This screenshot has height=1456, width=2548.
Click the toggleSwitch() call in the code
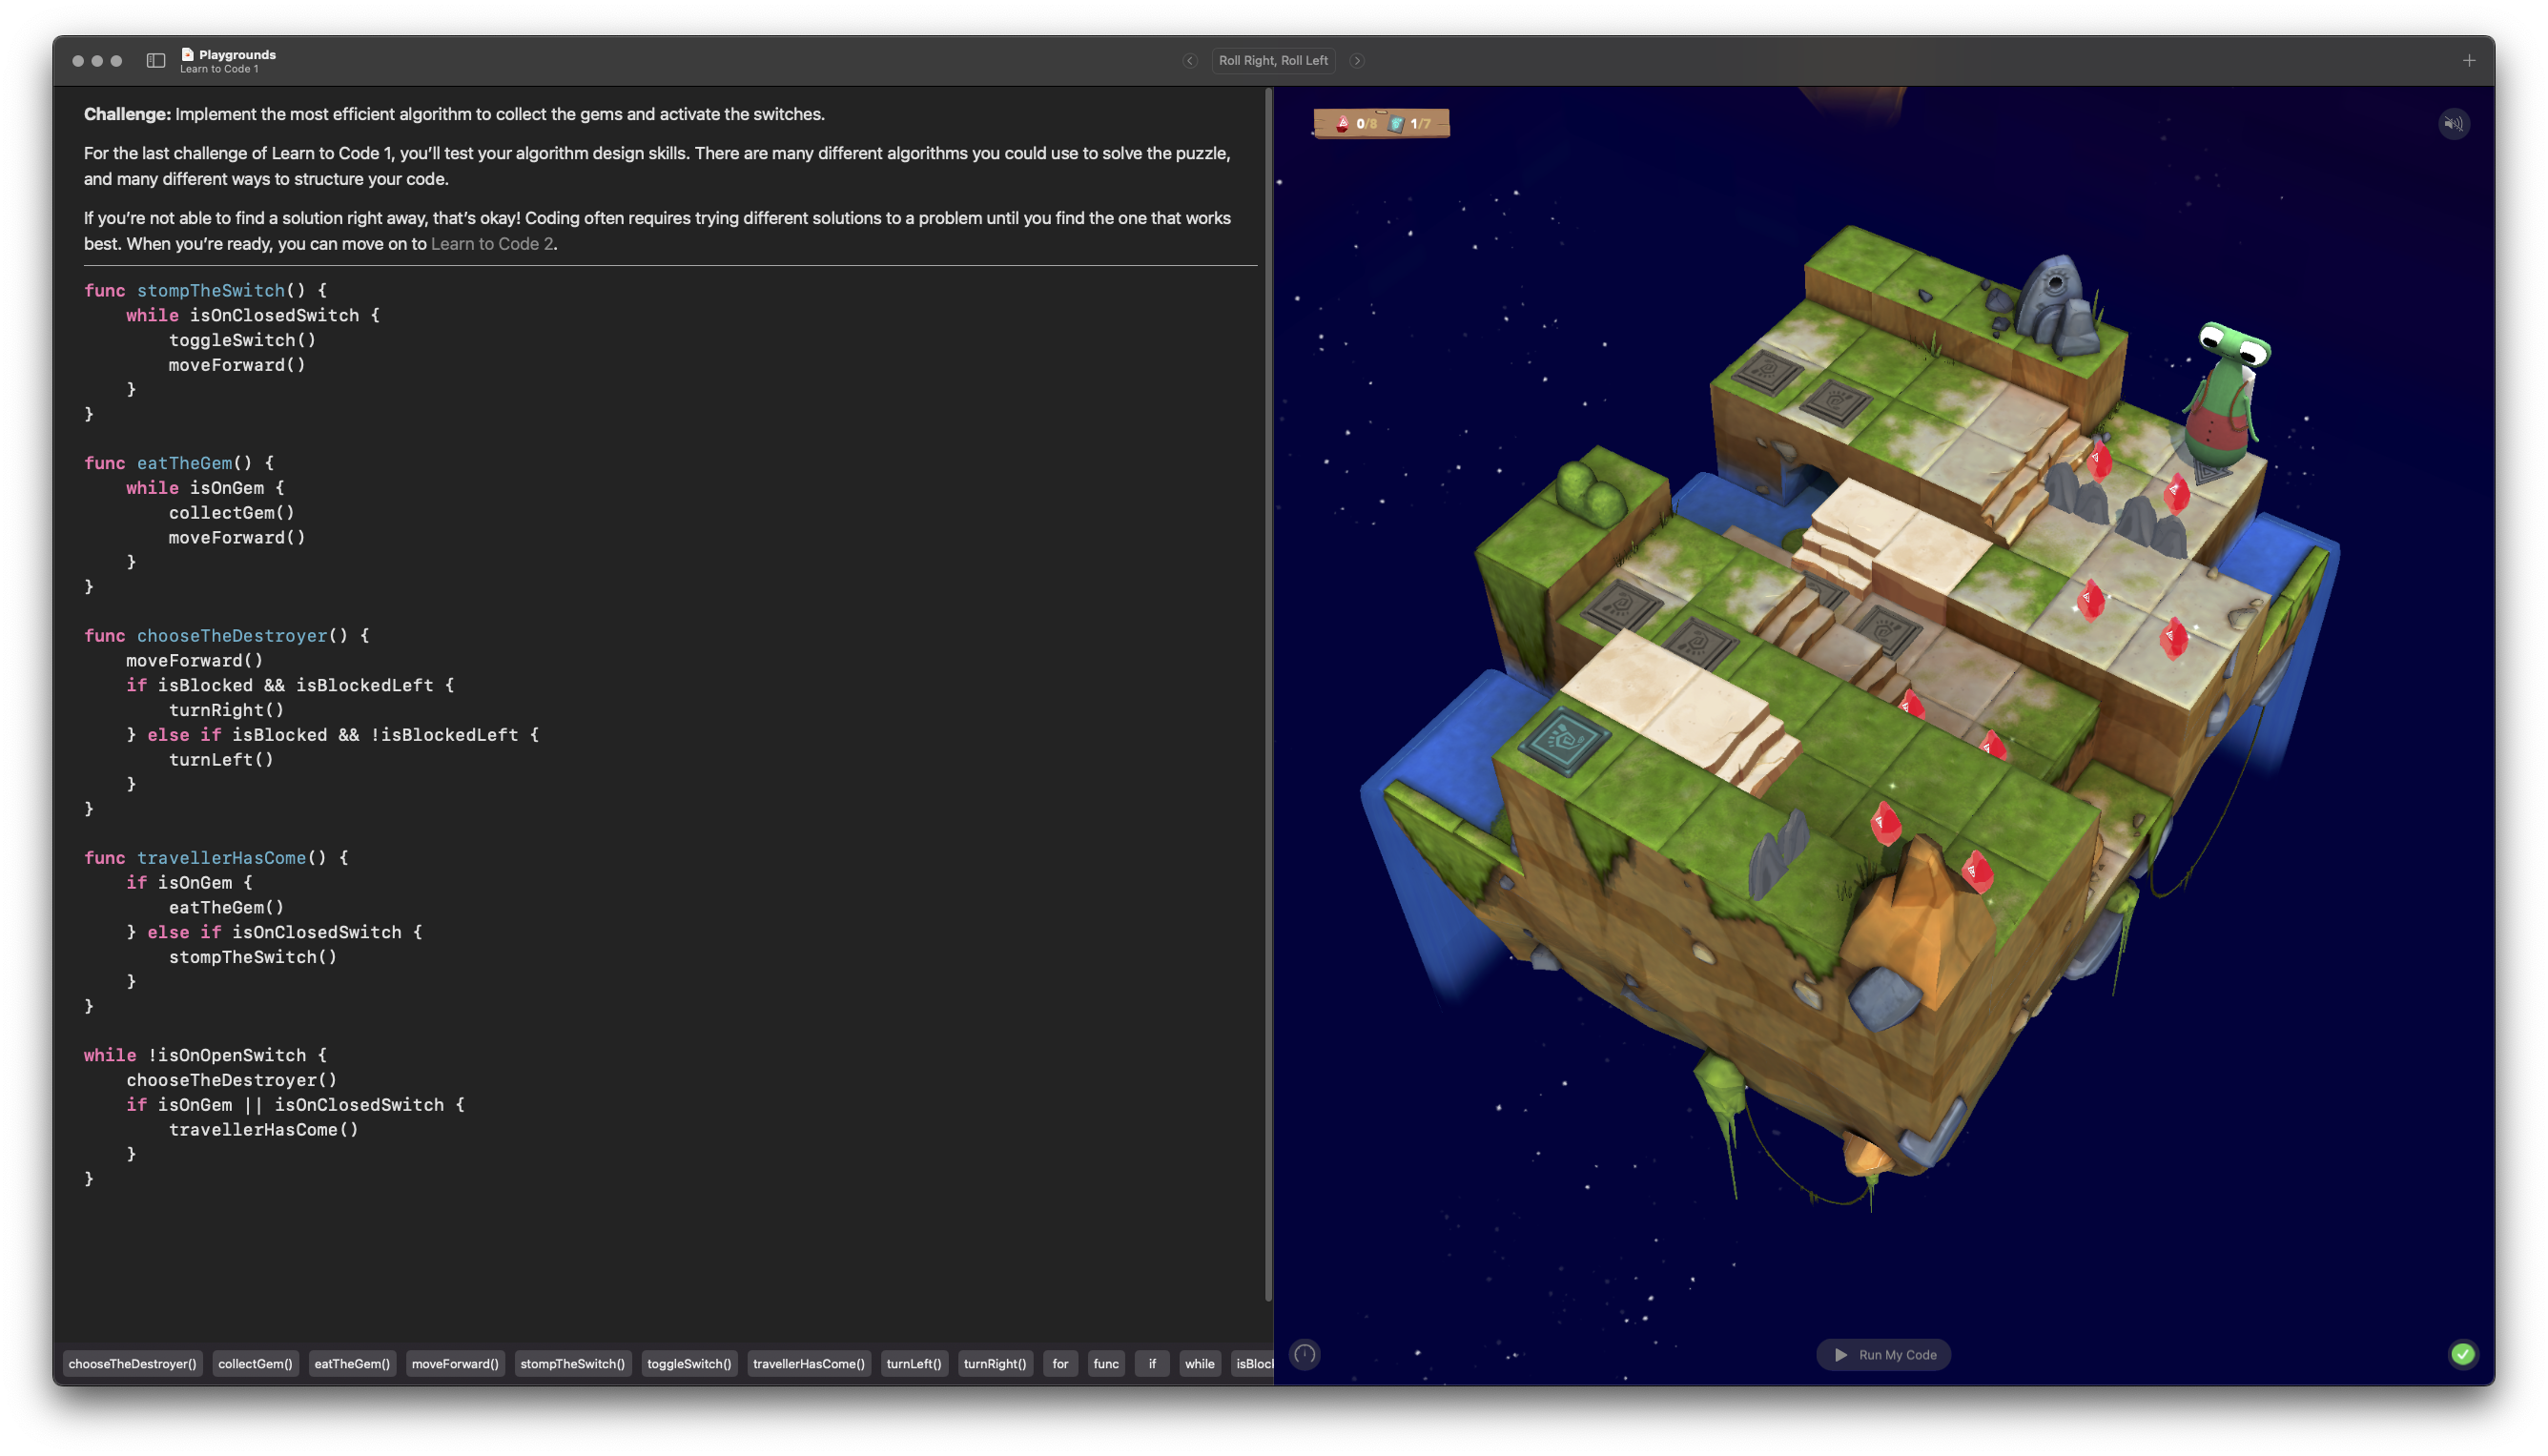tap(242, 340)
